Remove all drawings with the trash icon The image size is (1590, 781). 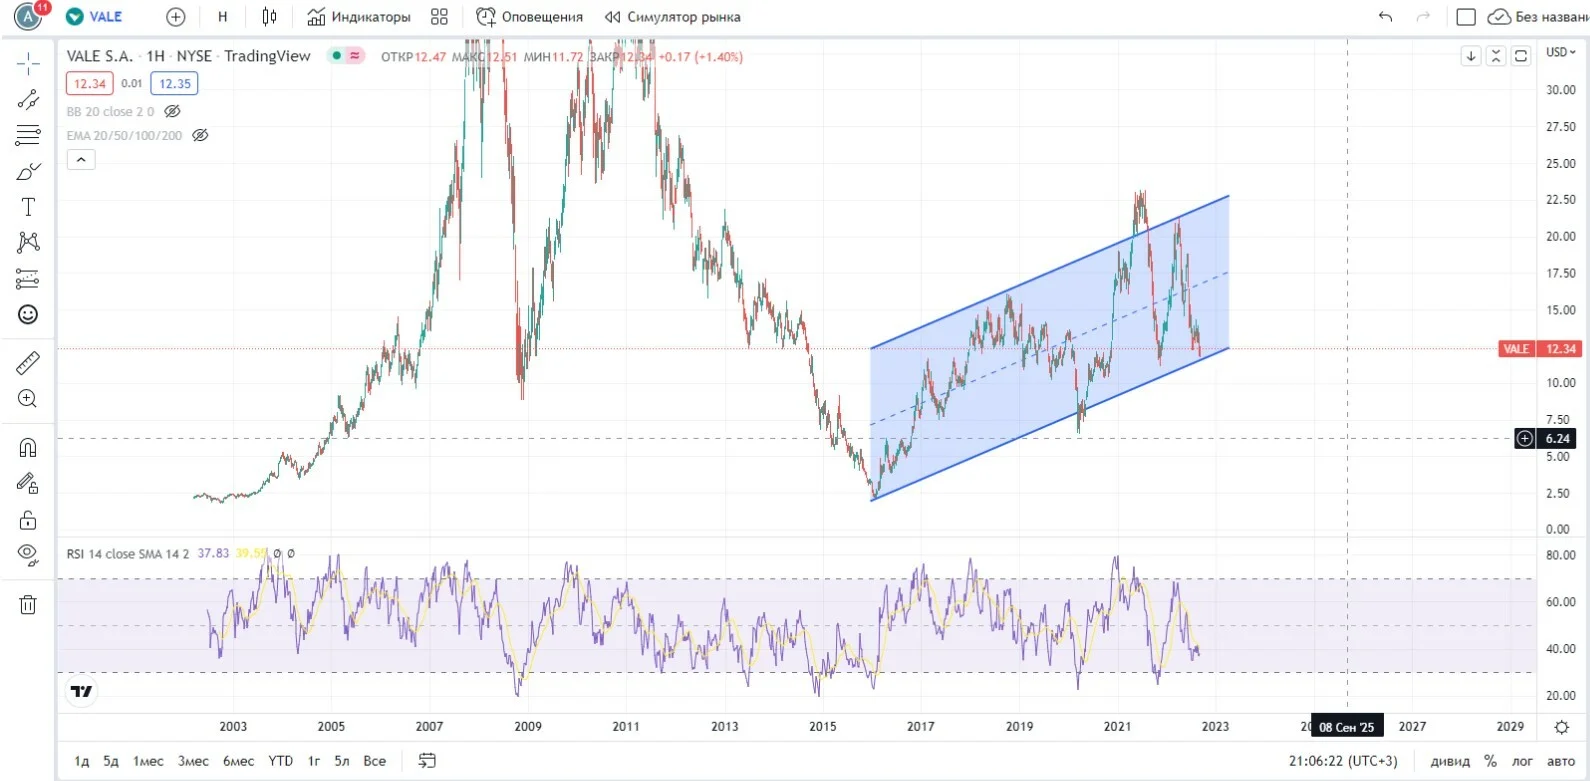pyautogui.click(x=28, y=604)
